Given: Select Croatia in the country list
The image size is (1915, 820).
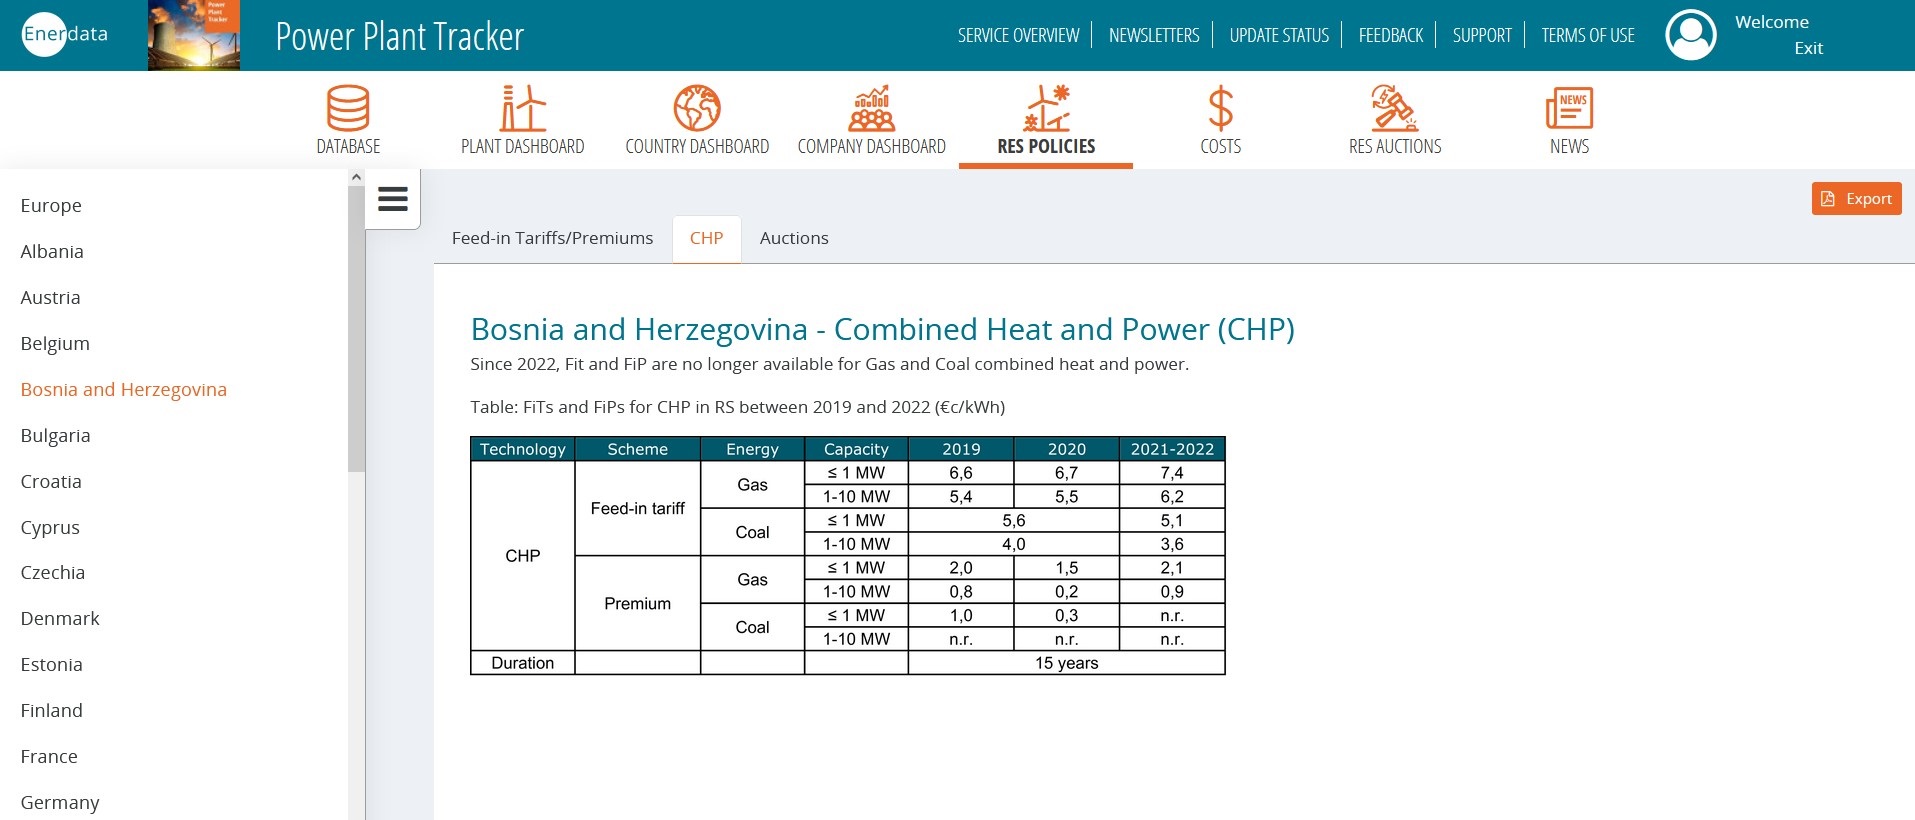Looking at the screenshot, I should click(51, 482).
